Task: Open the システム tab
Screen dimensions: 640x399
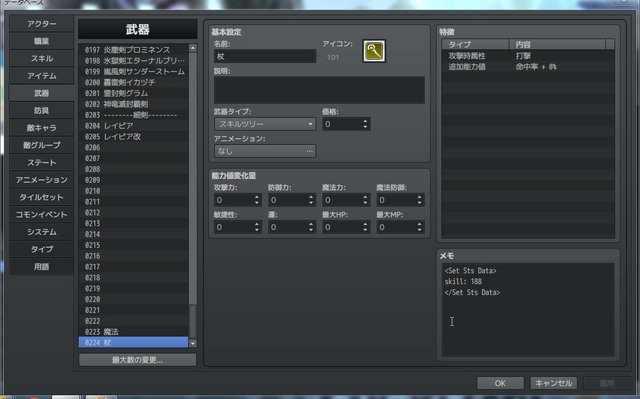Action: click(42, 232)
